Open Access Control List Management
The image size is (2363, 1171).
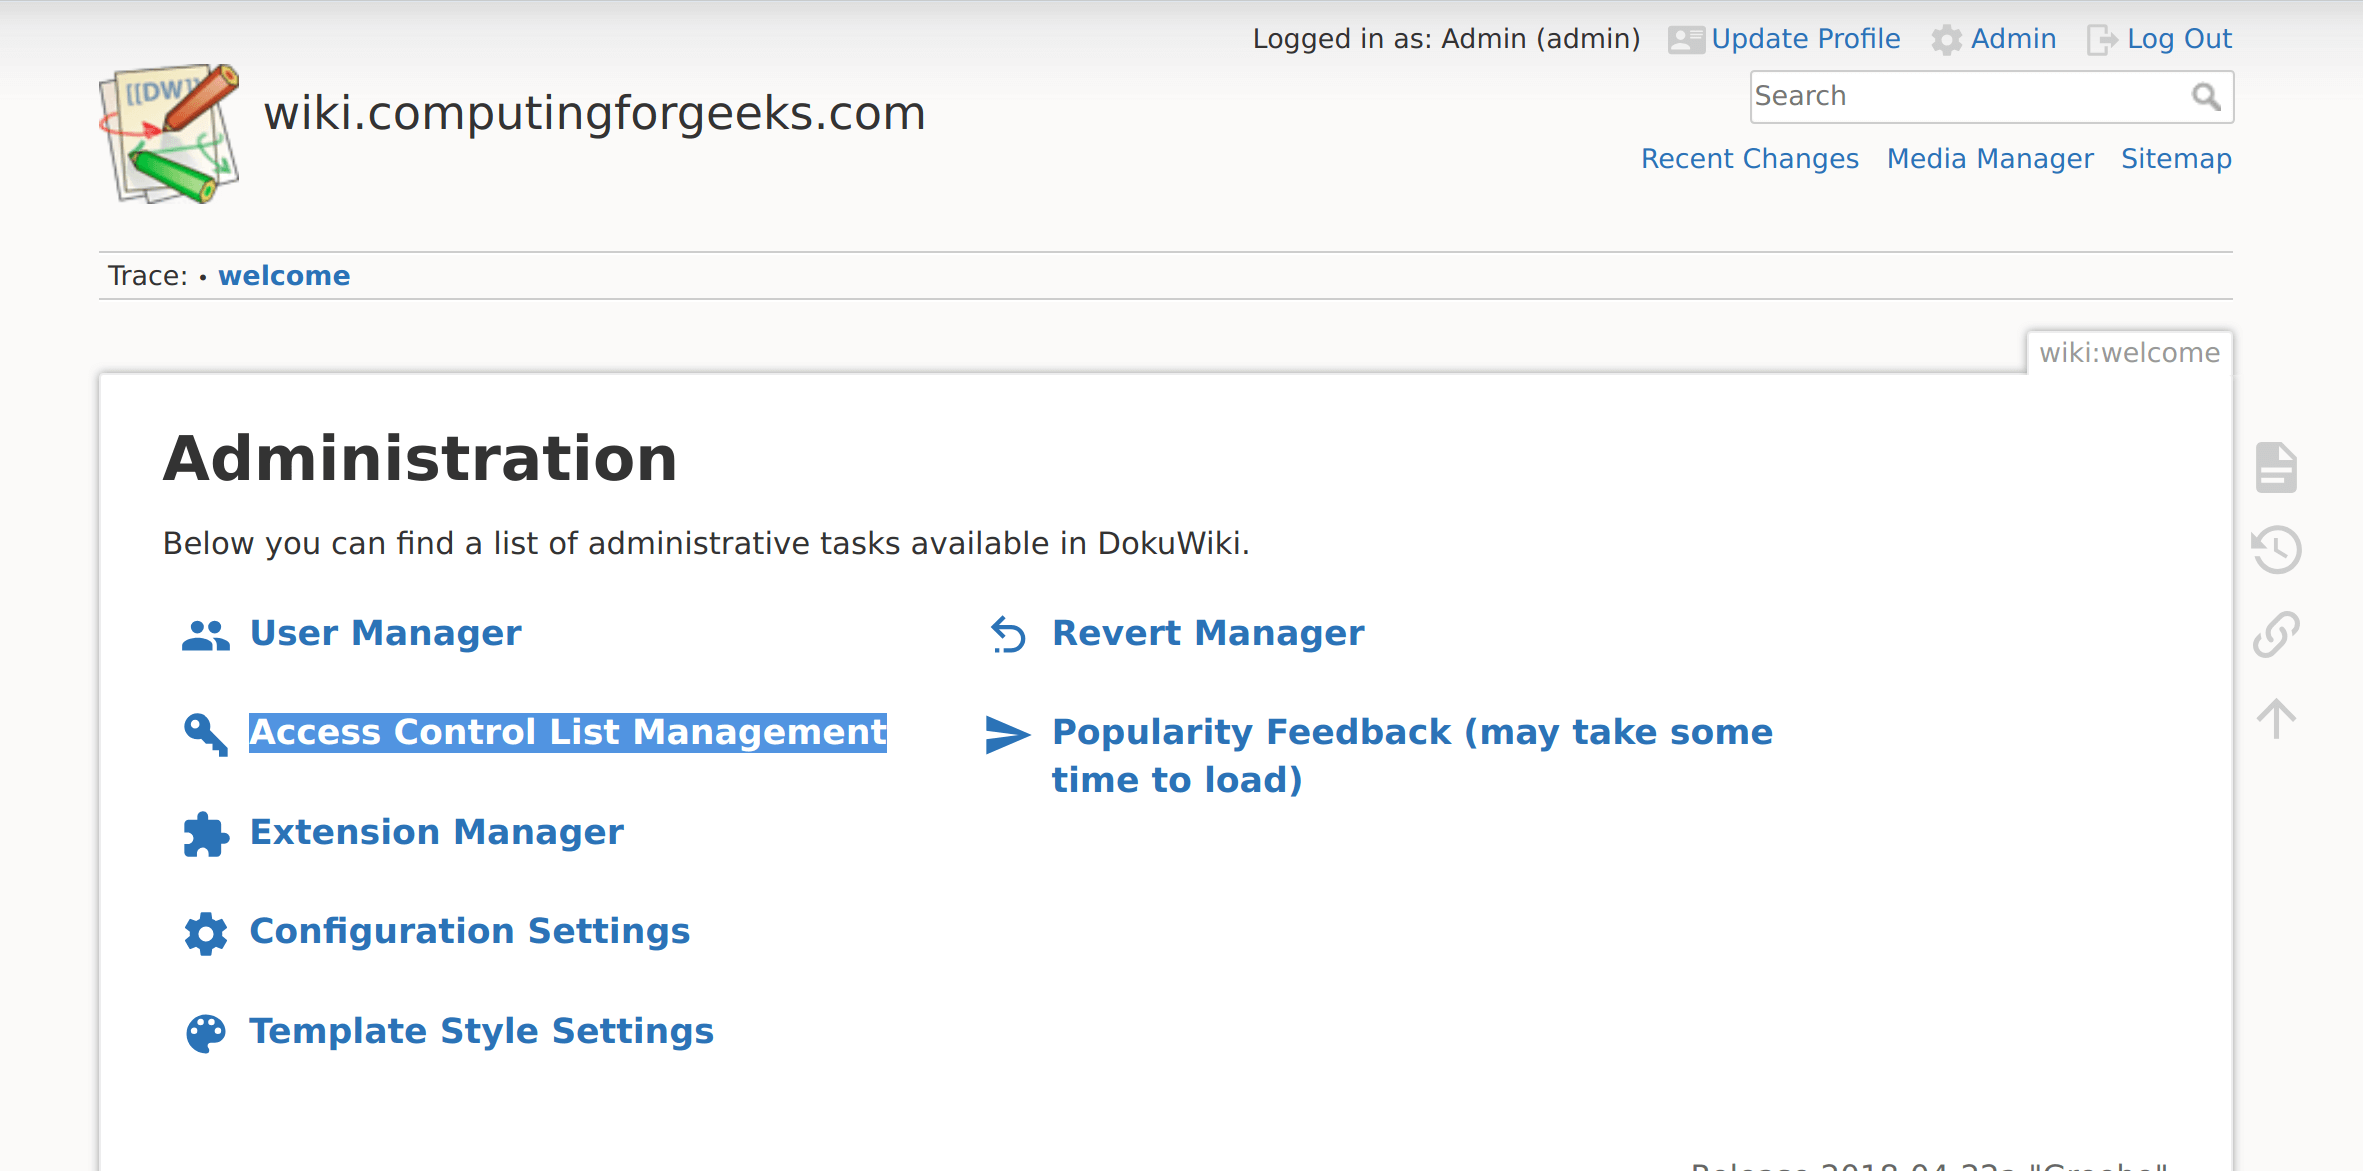pos(567,733)
